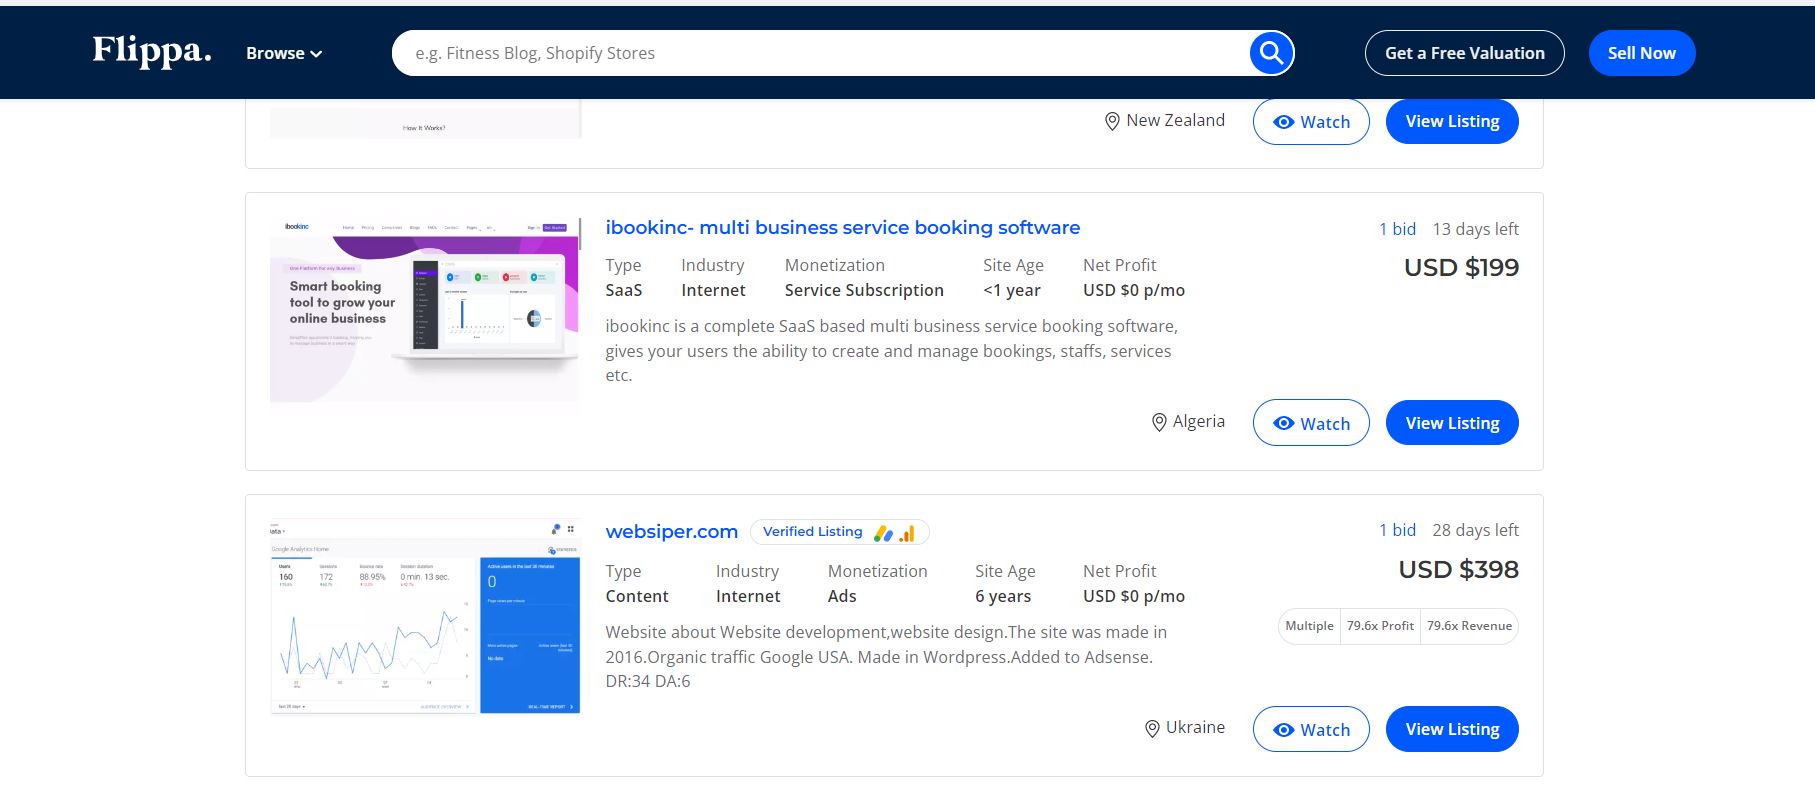Focus the search input field
The width and height of the screenshot is (1815, 791).
click(x=820, y=53)
